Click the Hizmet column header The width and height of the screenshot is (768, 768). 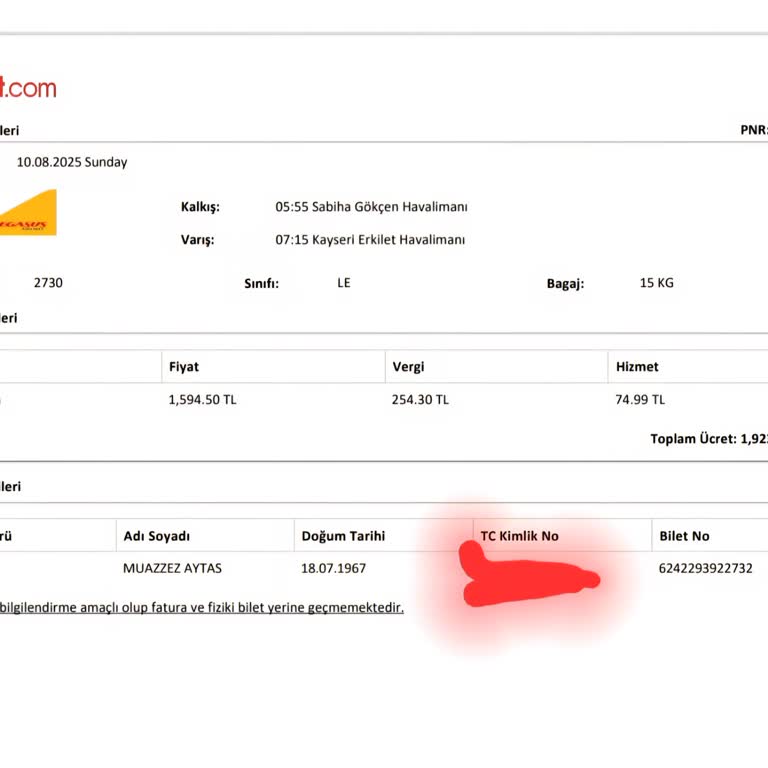tap(637, 367)
